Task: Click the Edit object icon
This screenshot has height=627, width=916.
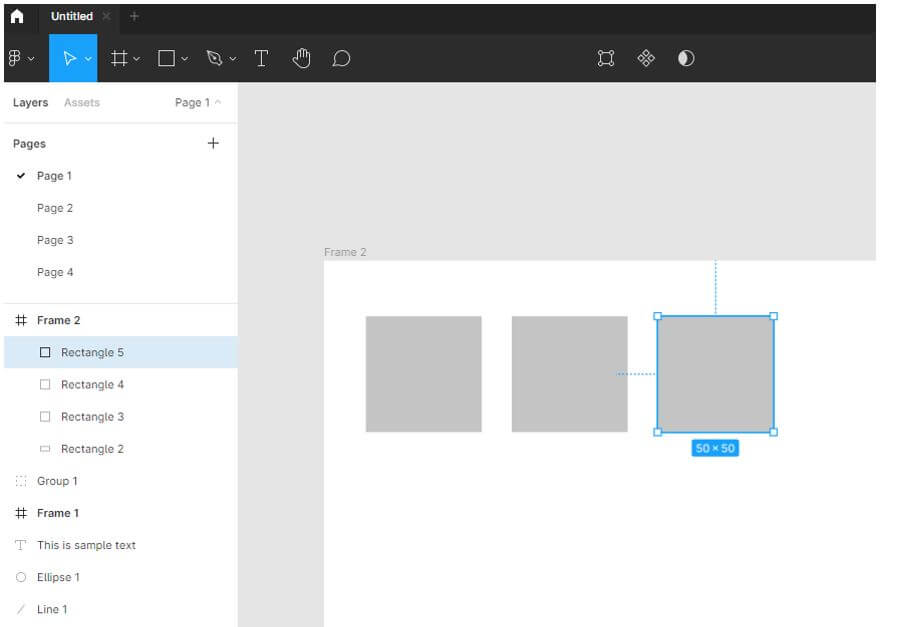Action: click(606, 58)
